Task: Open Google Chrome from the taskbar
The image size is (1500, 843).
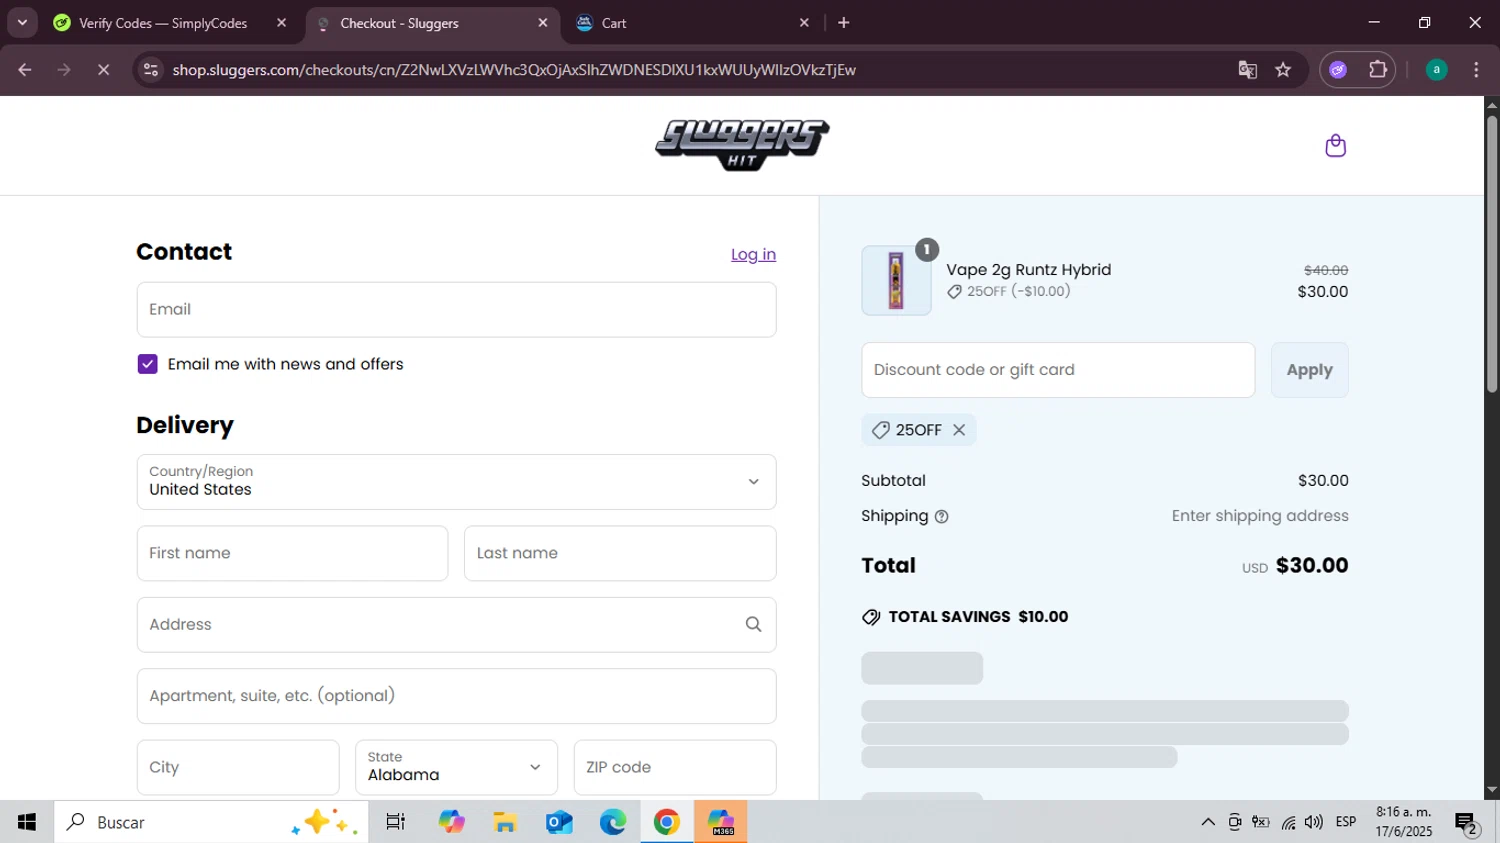Action: tap(667, 822)
